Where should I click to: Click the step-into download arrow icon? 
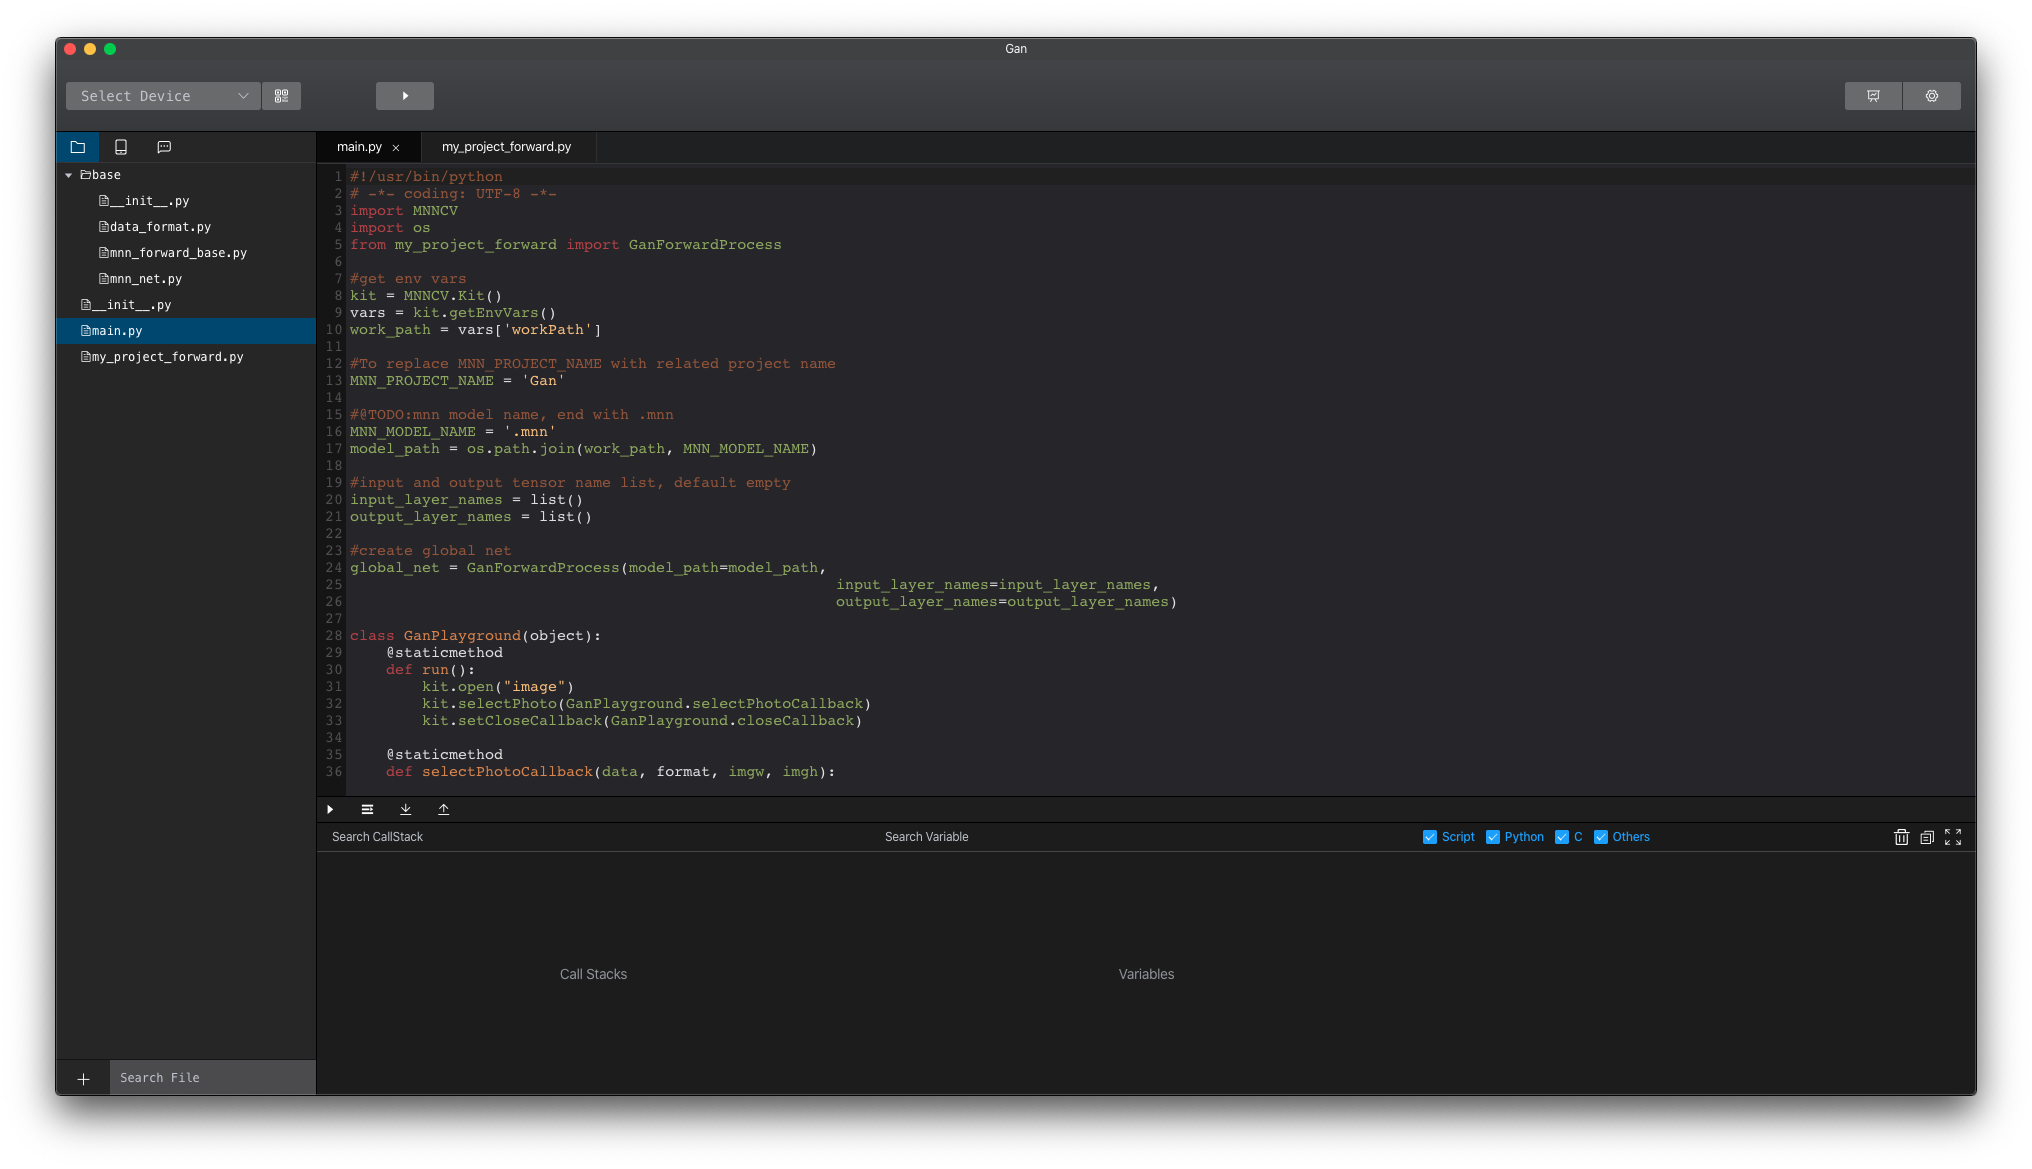[405, 809]
